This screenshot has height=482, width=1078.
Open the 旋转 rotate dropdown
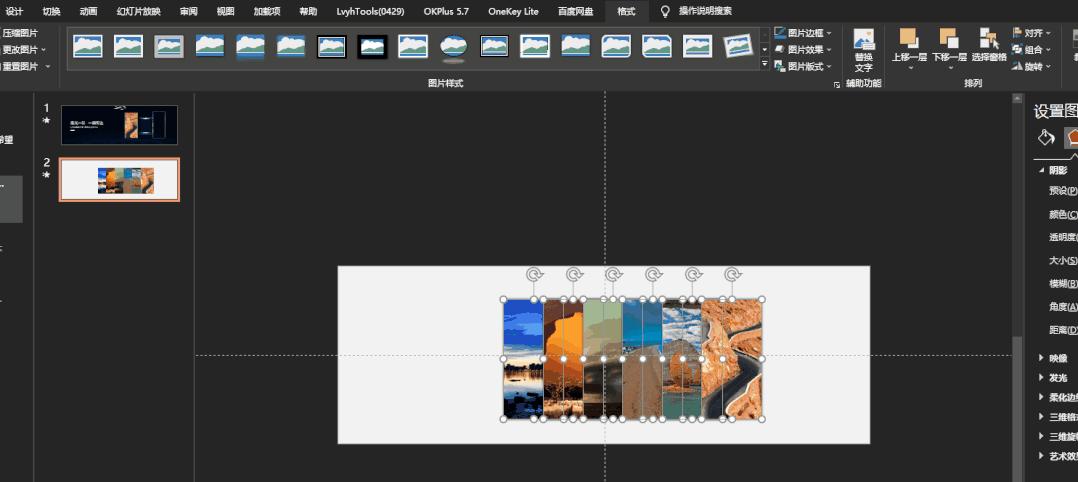click(1032, 66)
